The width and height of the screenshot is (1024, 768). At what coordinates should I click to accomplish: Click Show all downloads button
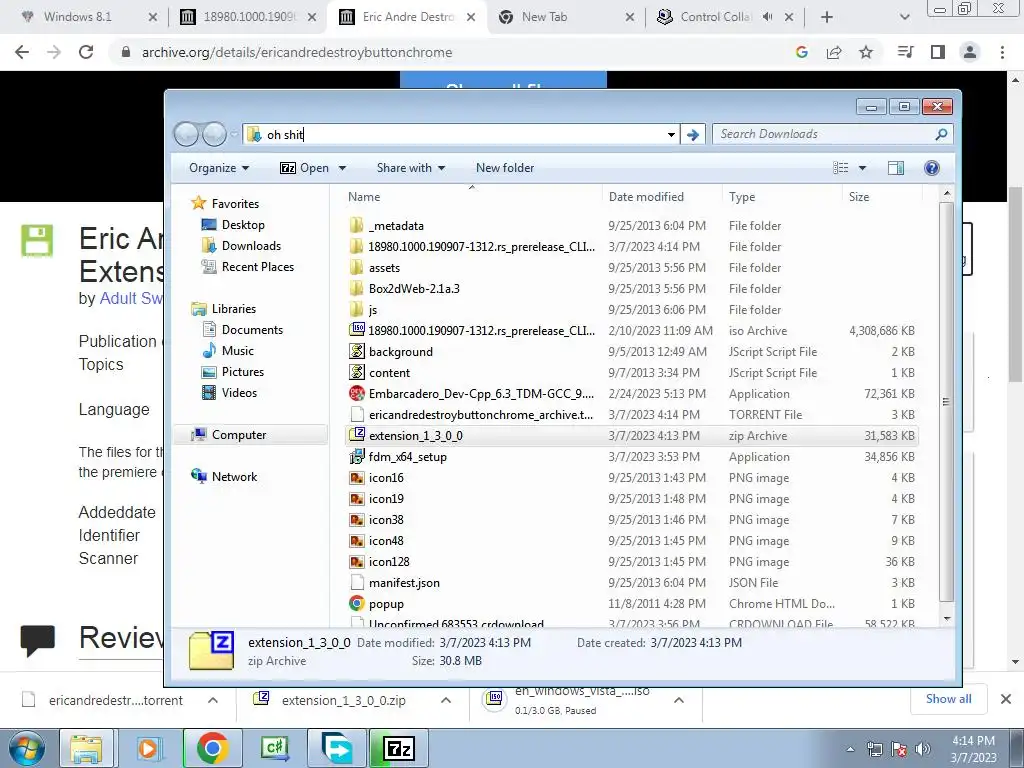pyautogui.click(x=948, y=699)
